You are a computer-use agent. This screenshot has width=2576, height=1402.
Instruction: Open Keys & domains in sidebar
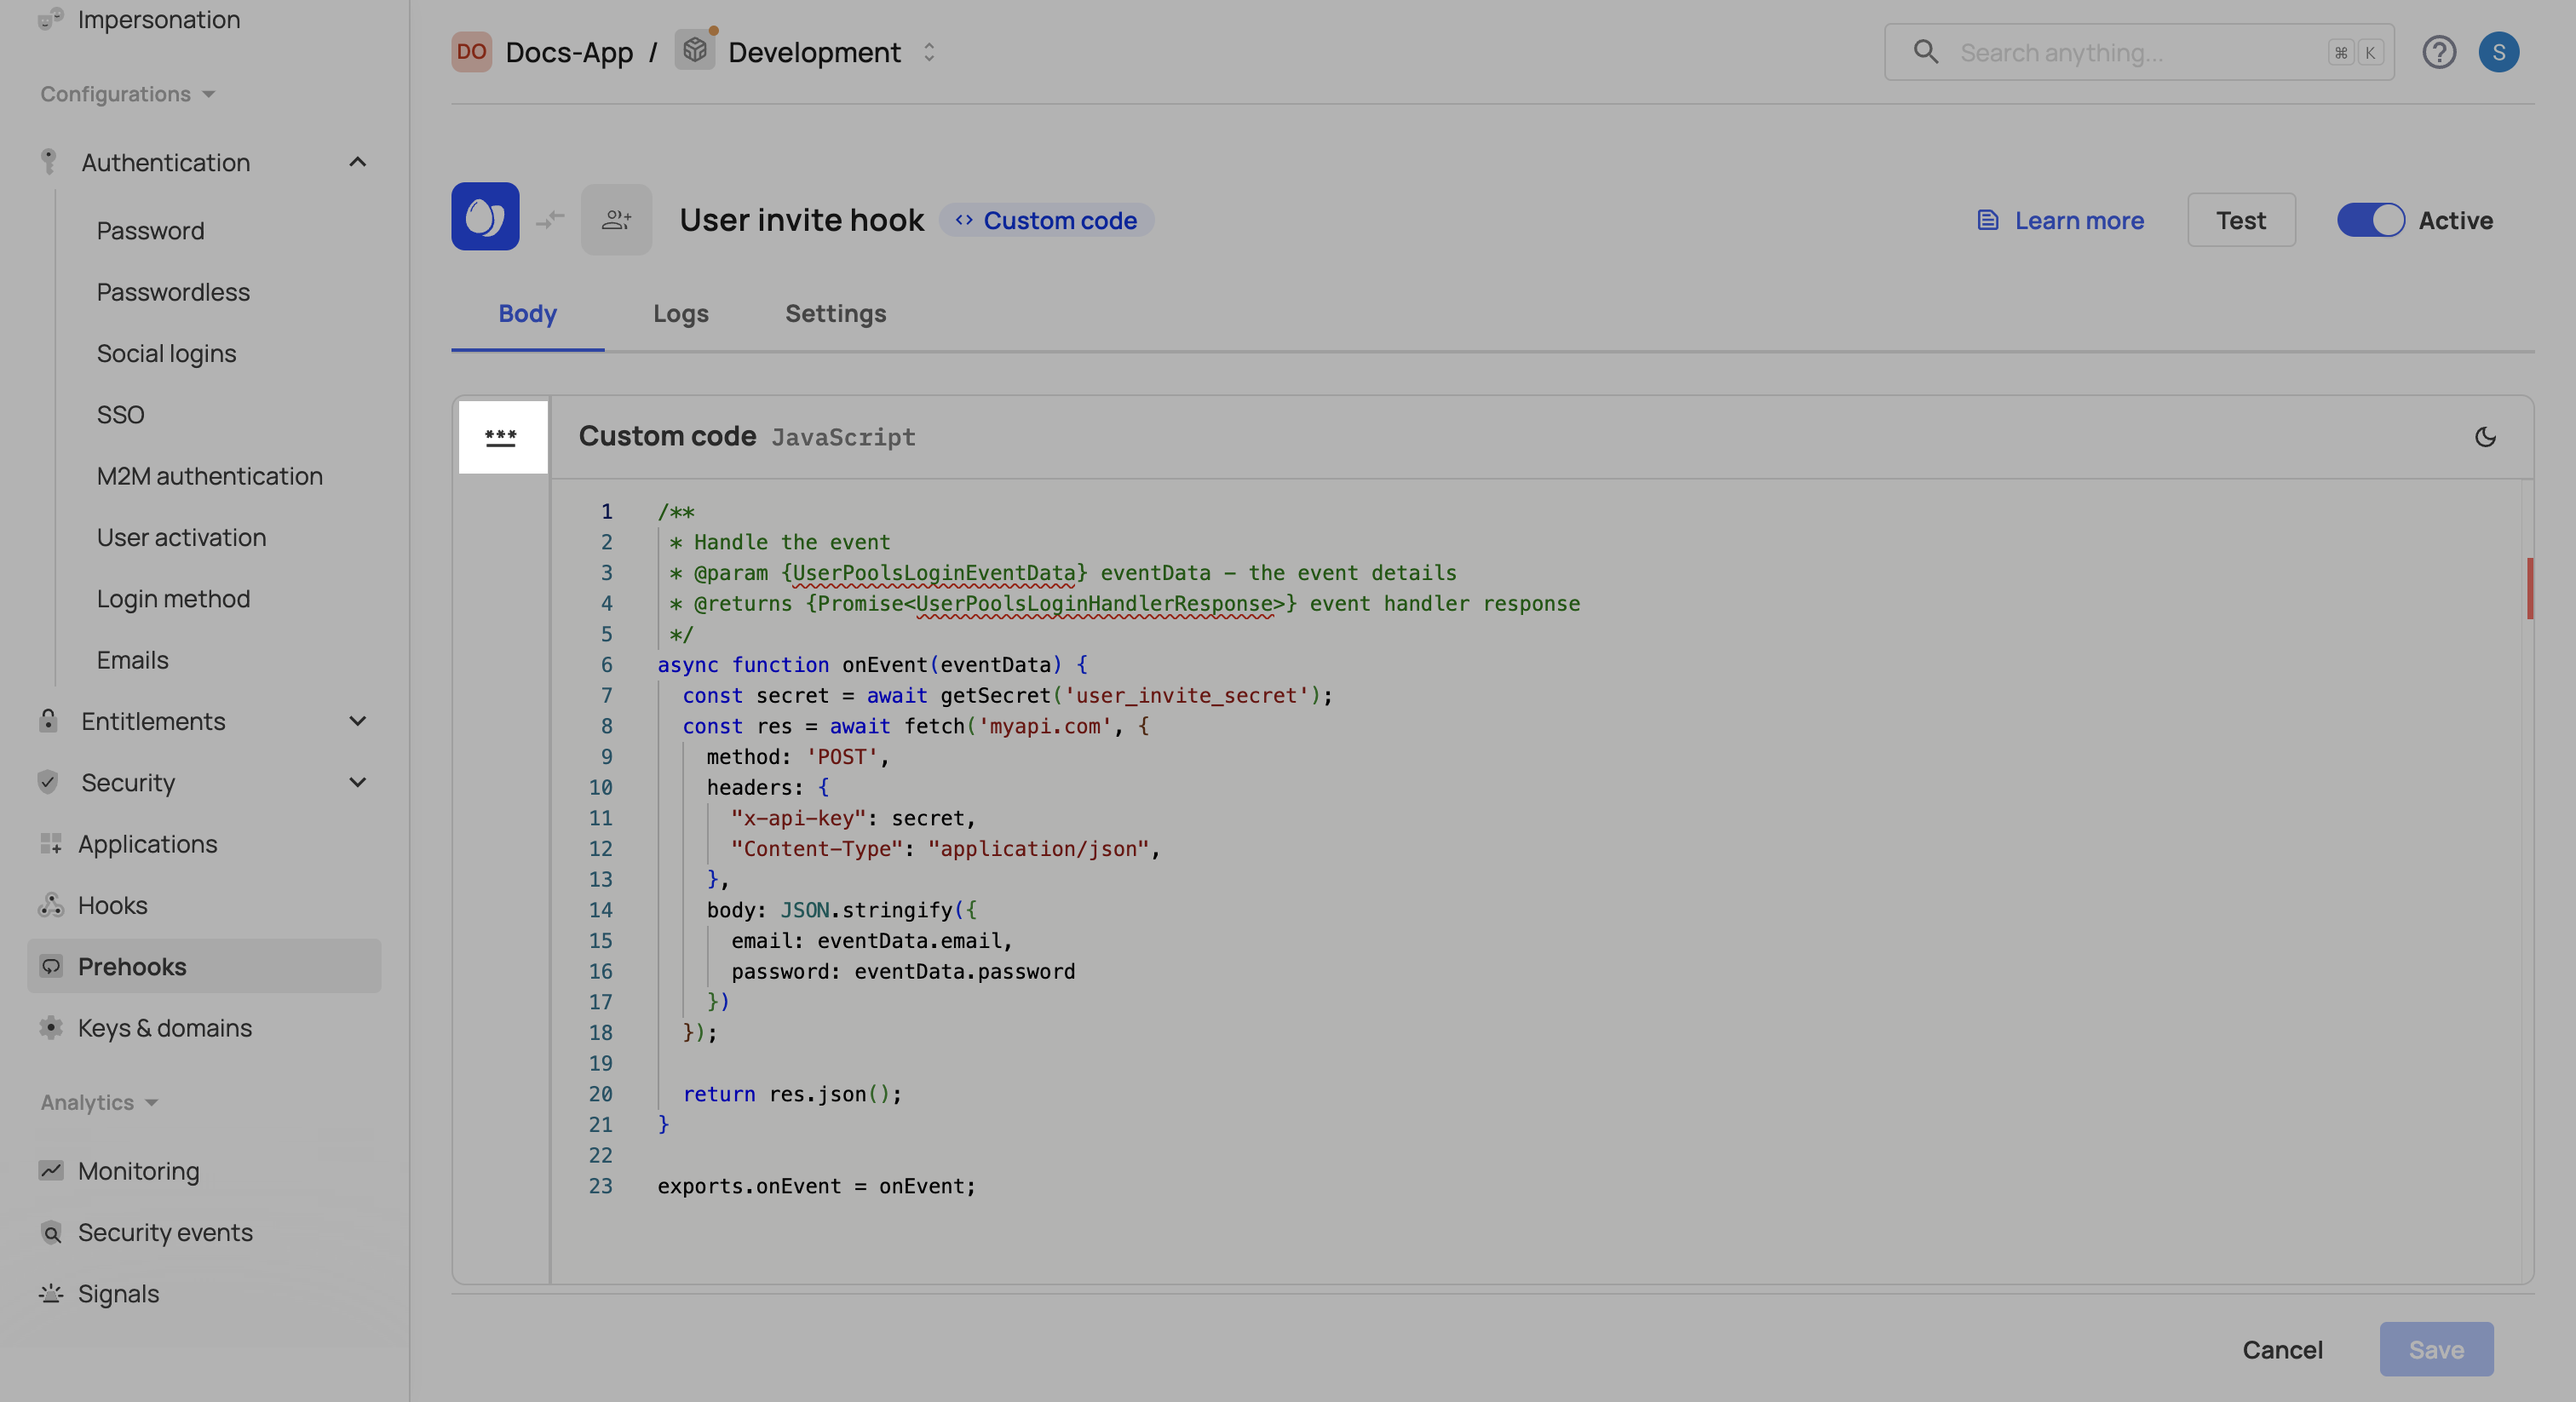point(164,1028)
